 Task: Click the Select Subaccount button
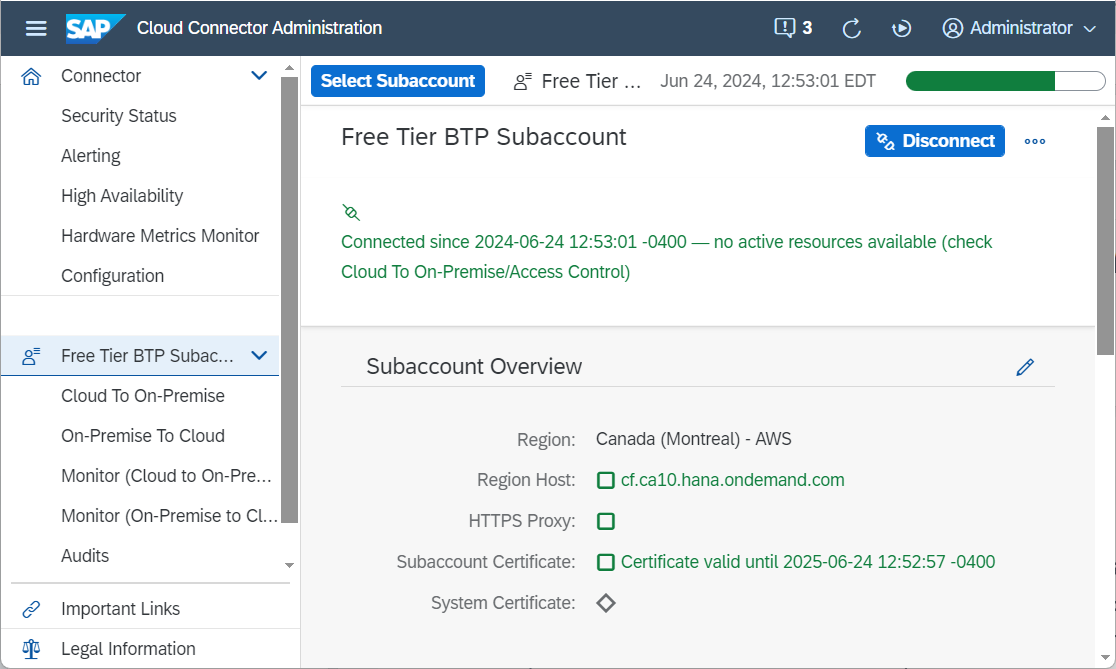[x=398, y=81]
